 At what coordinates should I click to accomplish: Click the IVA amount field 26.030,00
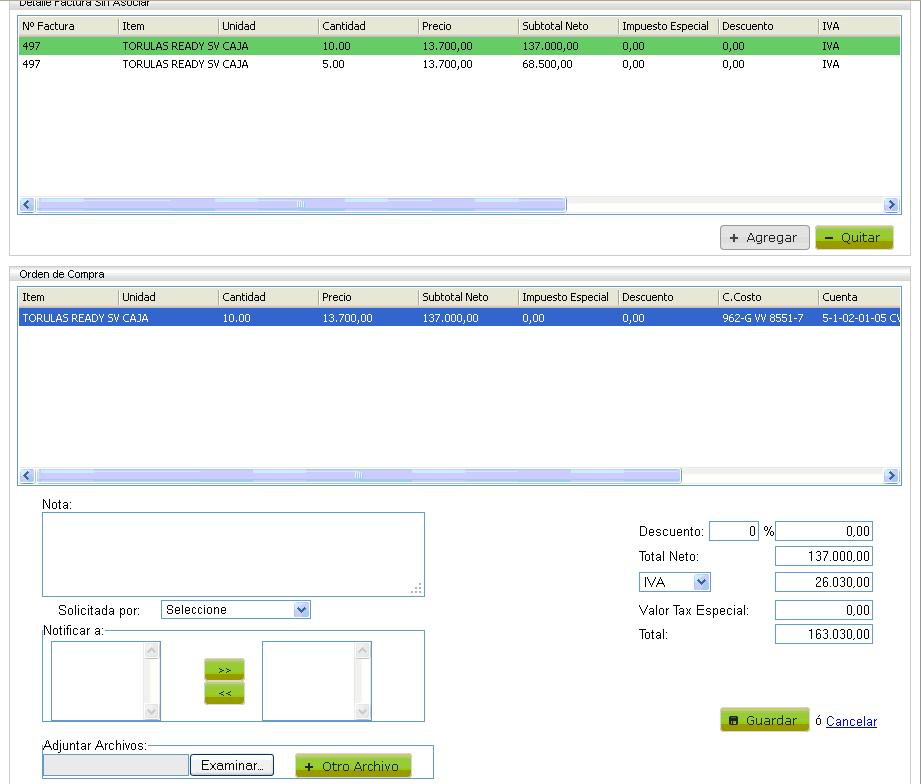[x=823, y=582]
